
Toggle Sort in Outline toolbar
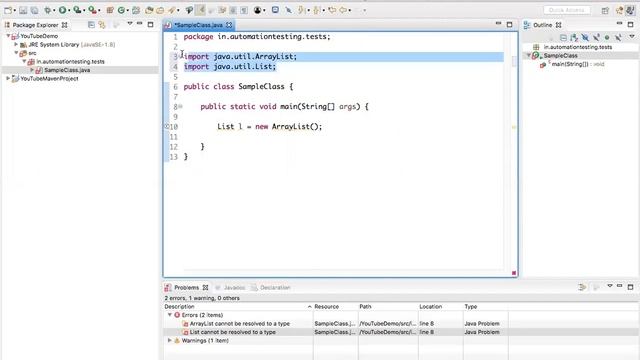pyautogui.click(x=574, y=38)
